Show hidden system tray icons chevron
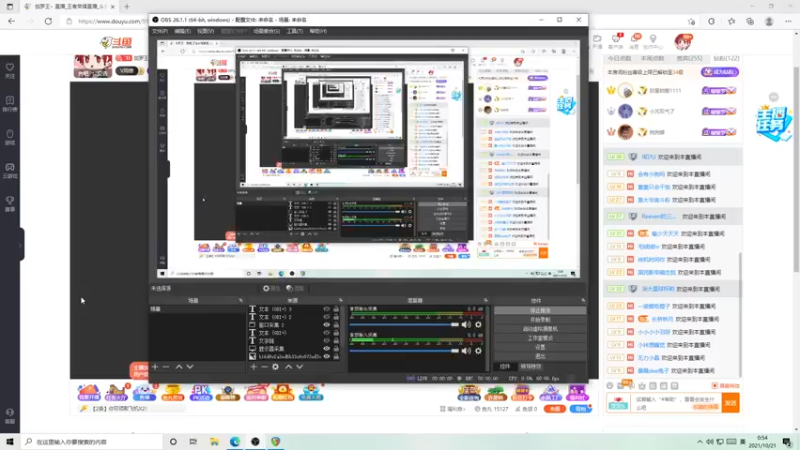 (x=699, y=442)
